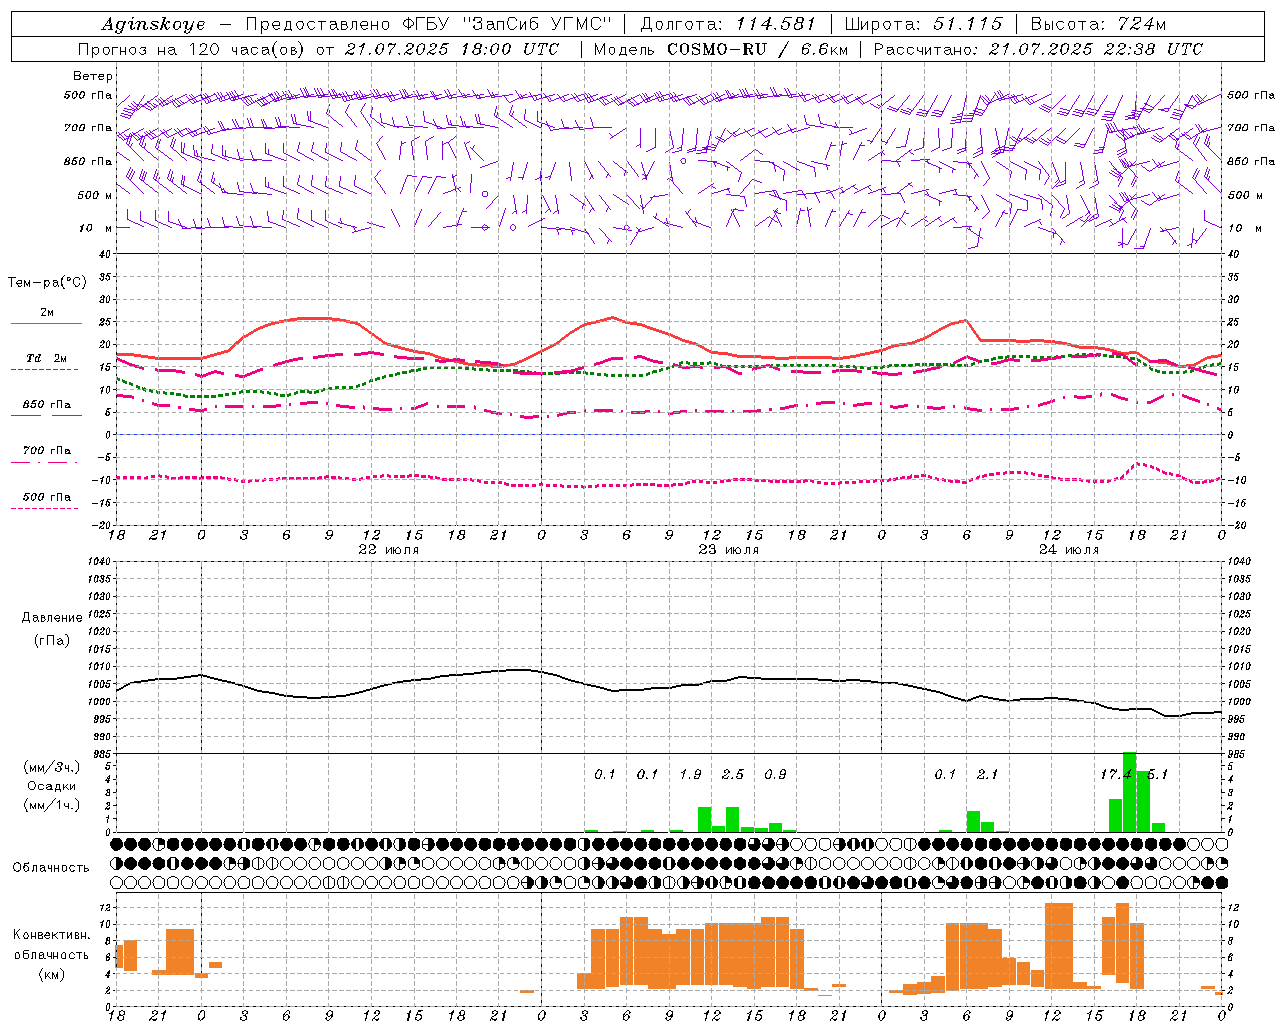Click the Td 2м dew point legend entry
Screen dimensions: 1280x1024
(46, 358)
